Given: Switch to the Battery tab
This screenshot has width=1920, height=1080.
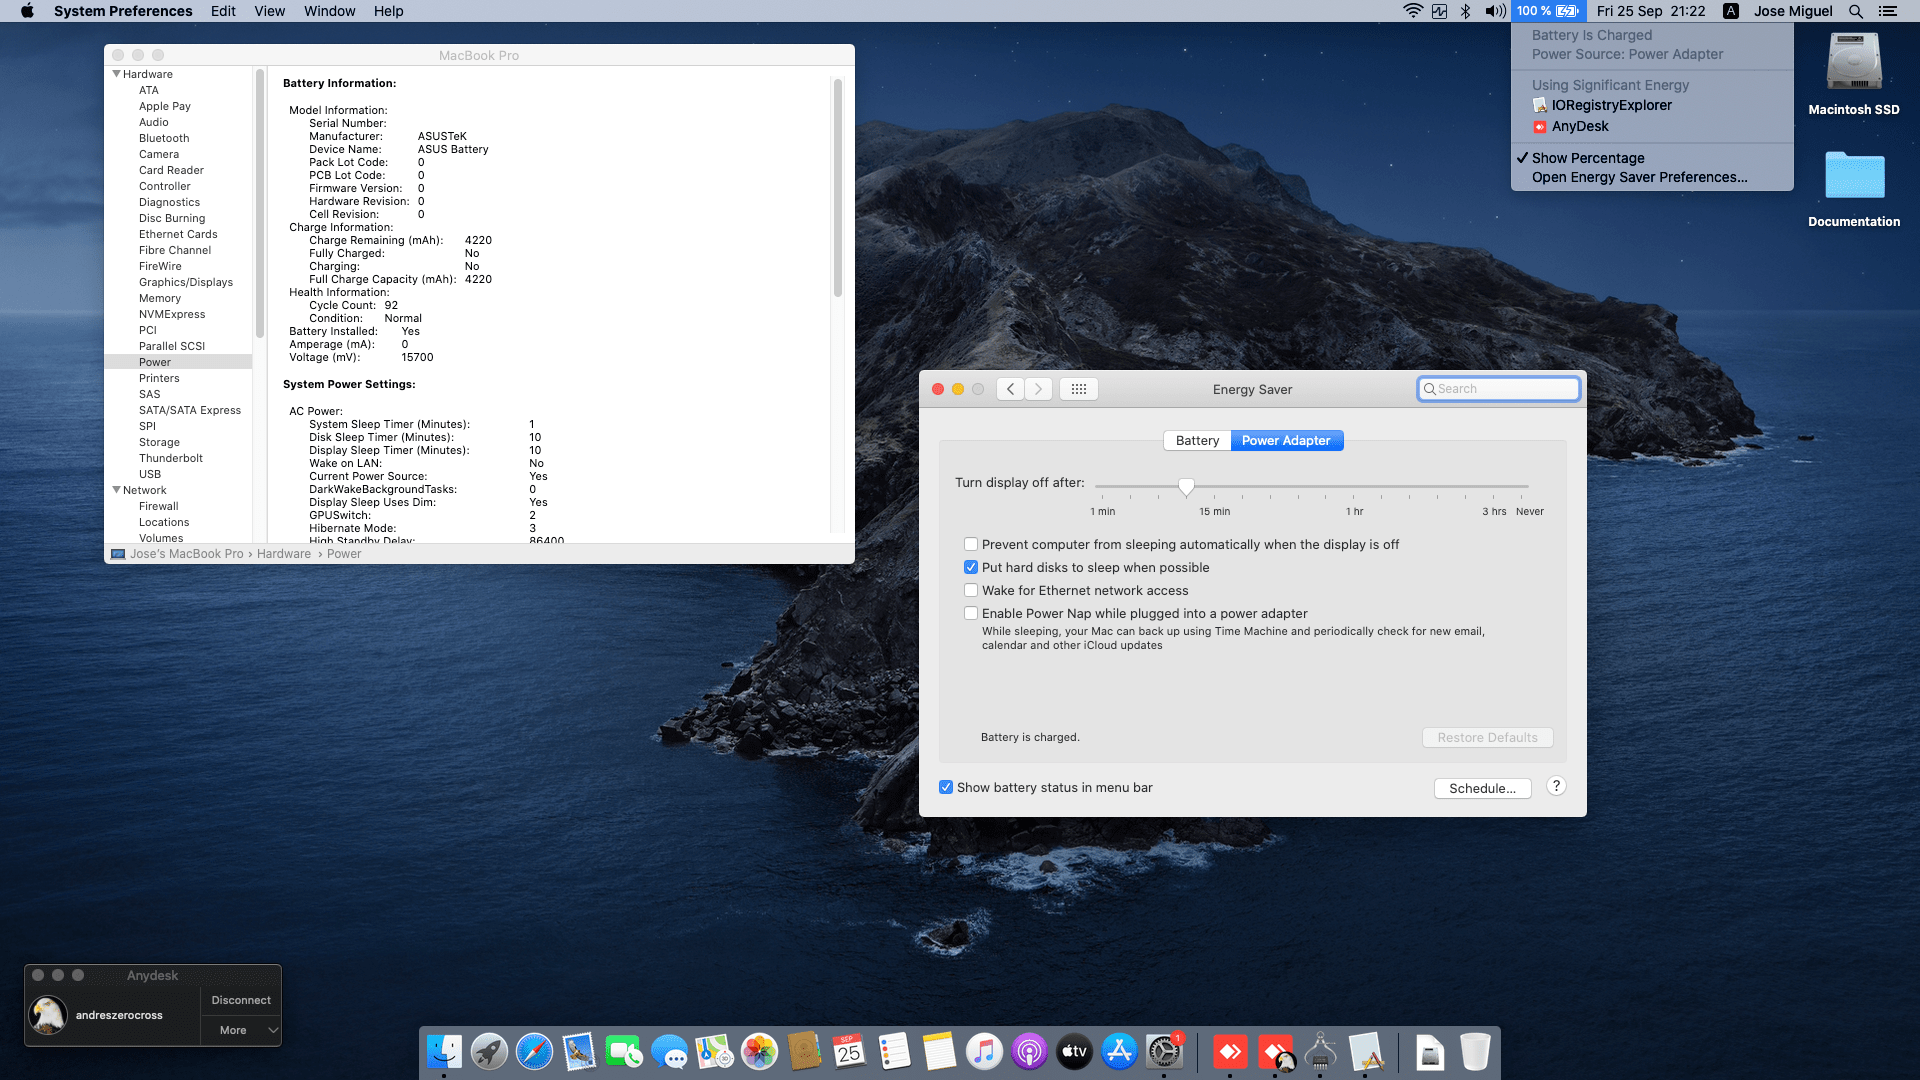Looking at the screenshot, I should tap(1197, 441).
